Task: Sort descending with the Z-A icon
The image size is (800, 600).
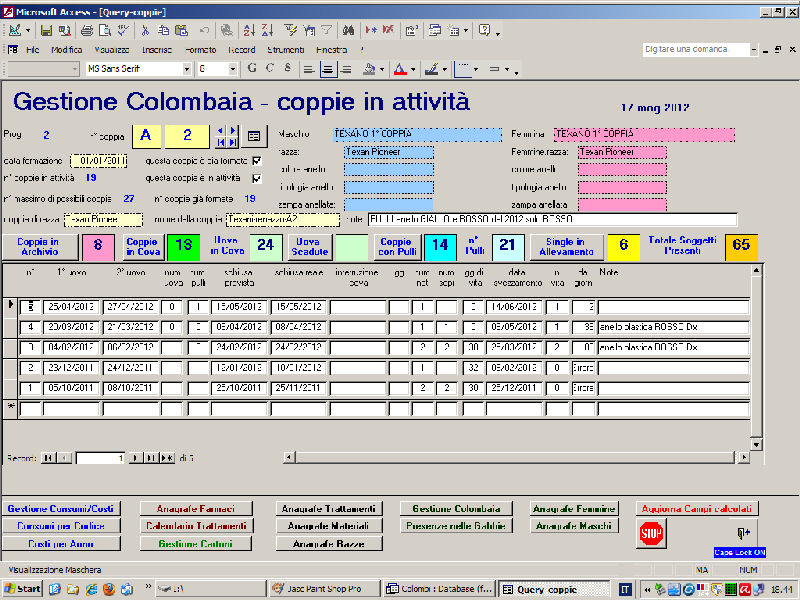Action: coord(267,31)
